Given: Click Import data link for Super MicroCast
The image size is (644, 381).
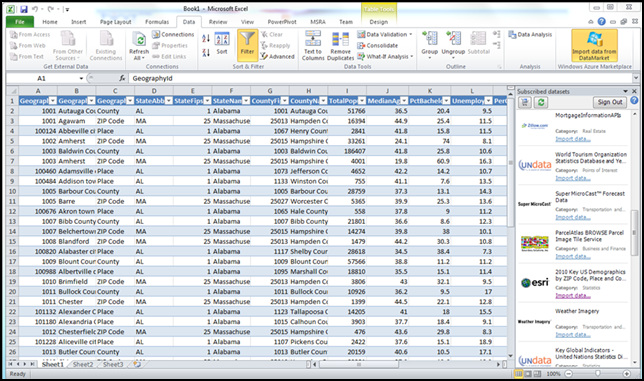Looking at the screenshot, I should (x=573, y=217).
